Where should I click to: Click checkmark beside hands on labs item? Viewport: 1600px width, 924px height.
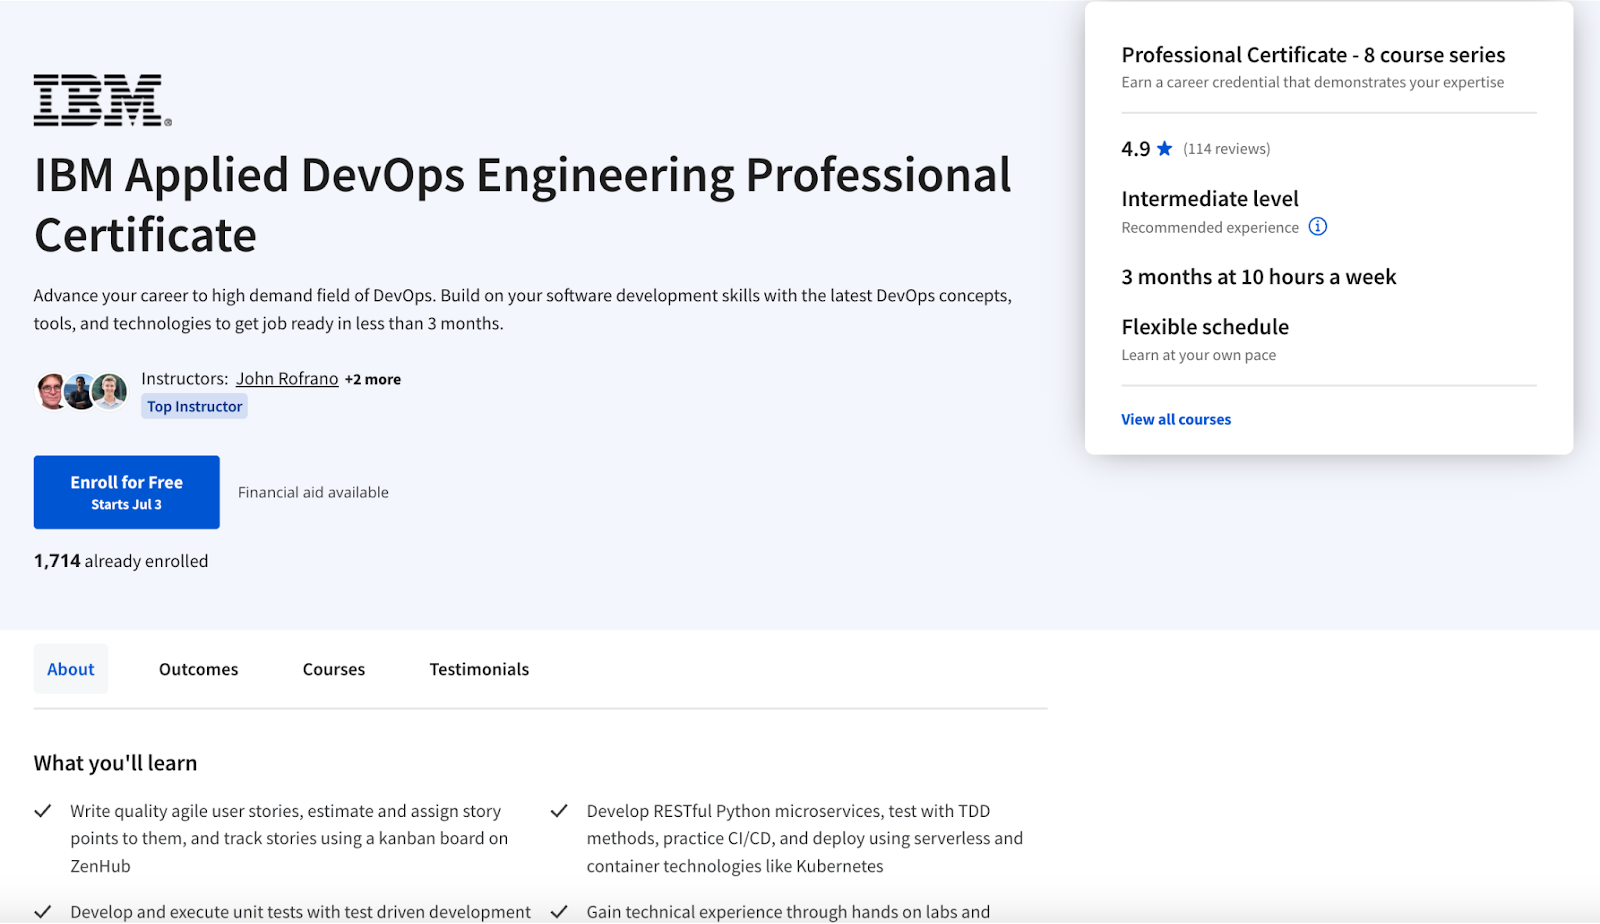pyautogui.click(x=559, y=912)
